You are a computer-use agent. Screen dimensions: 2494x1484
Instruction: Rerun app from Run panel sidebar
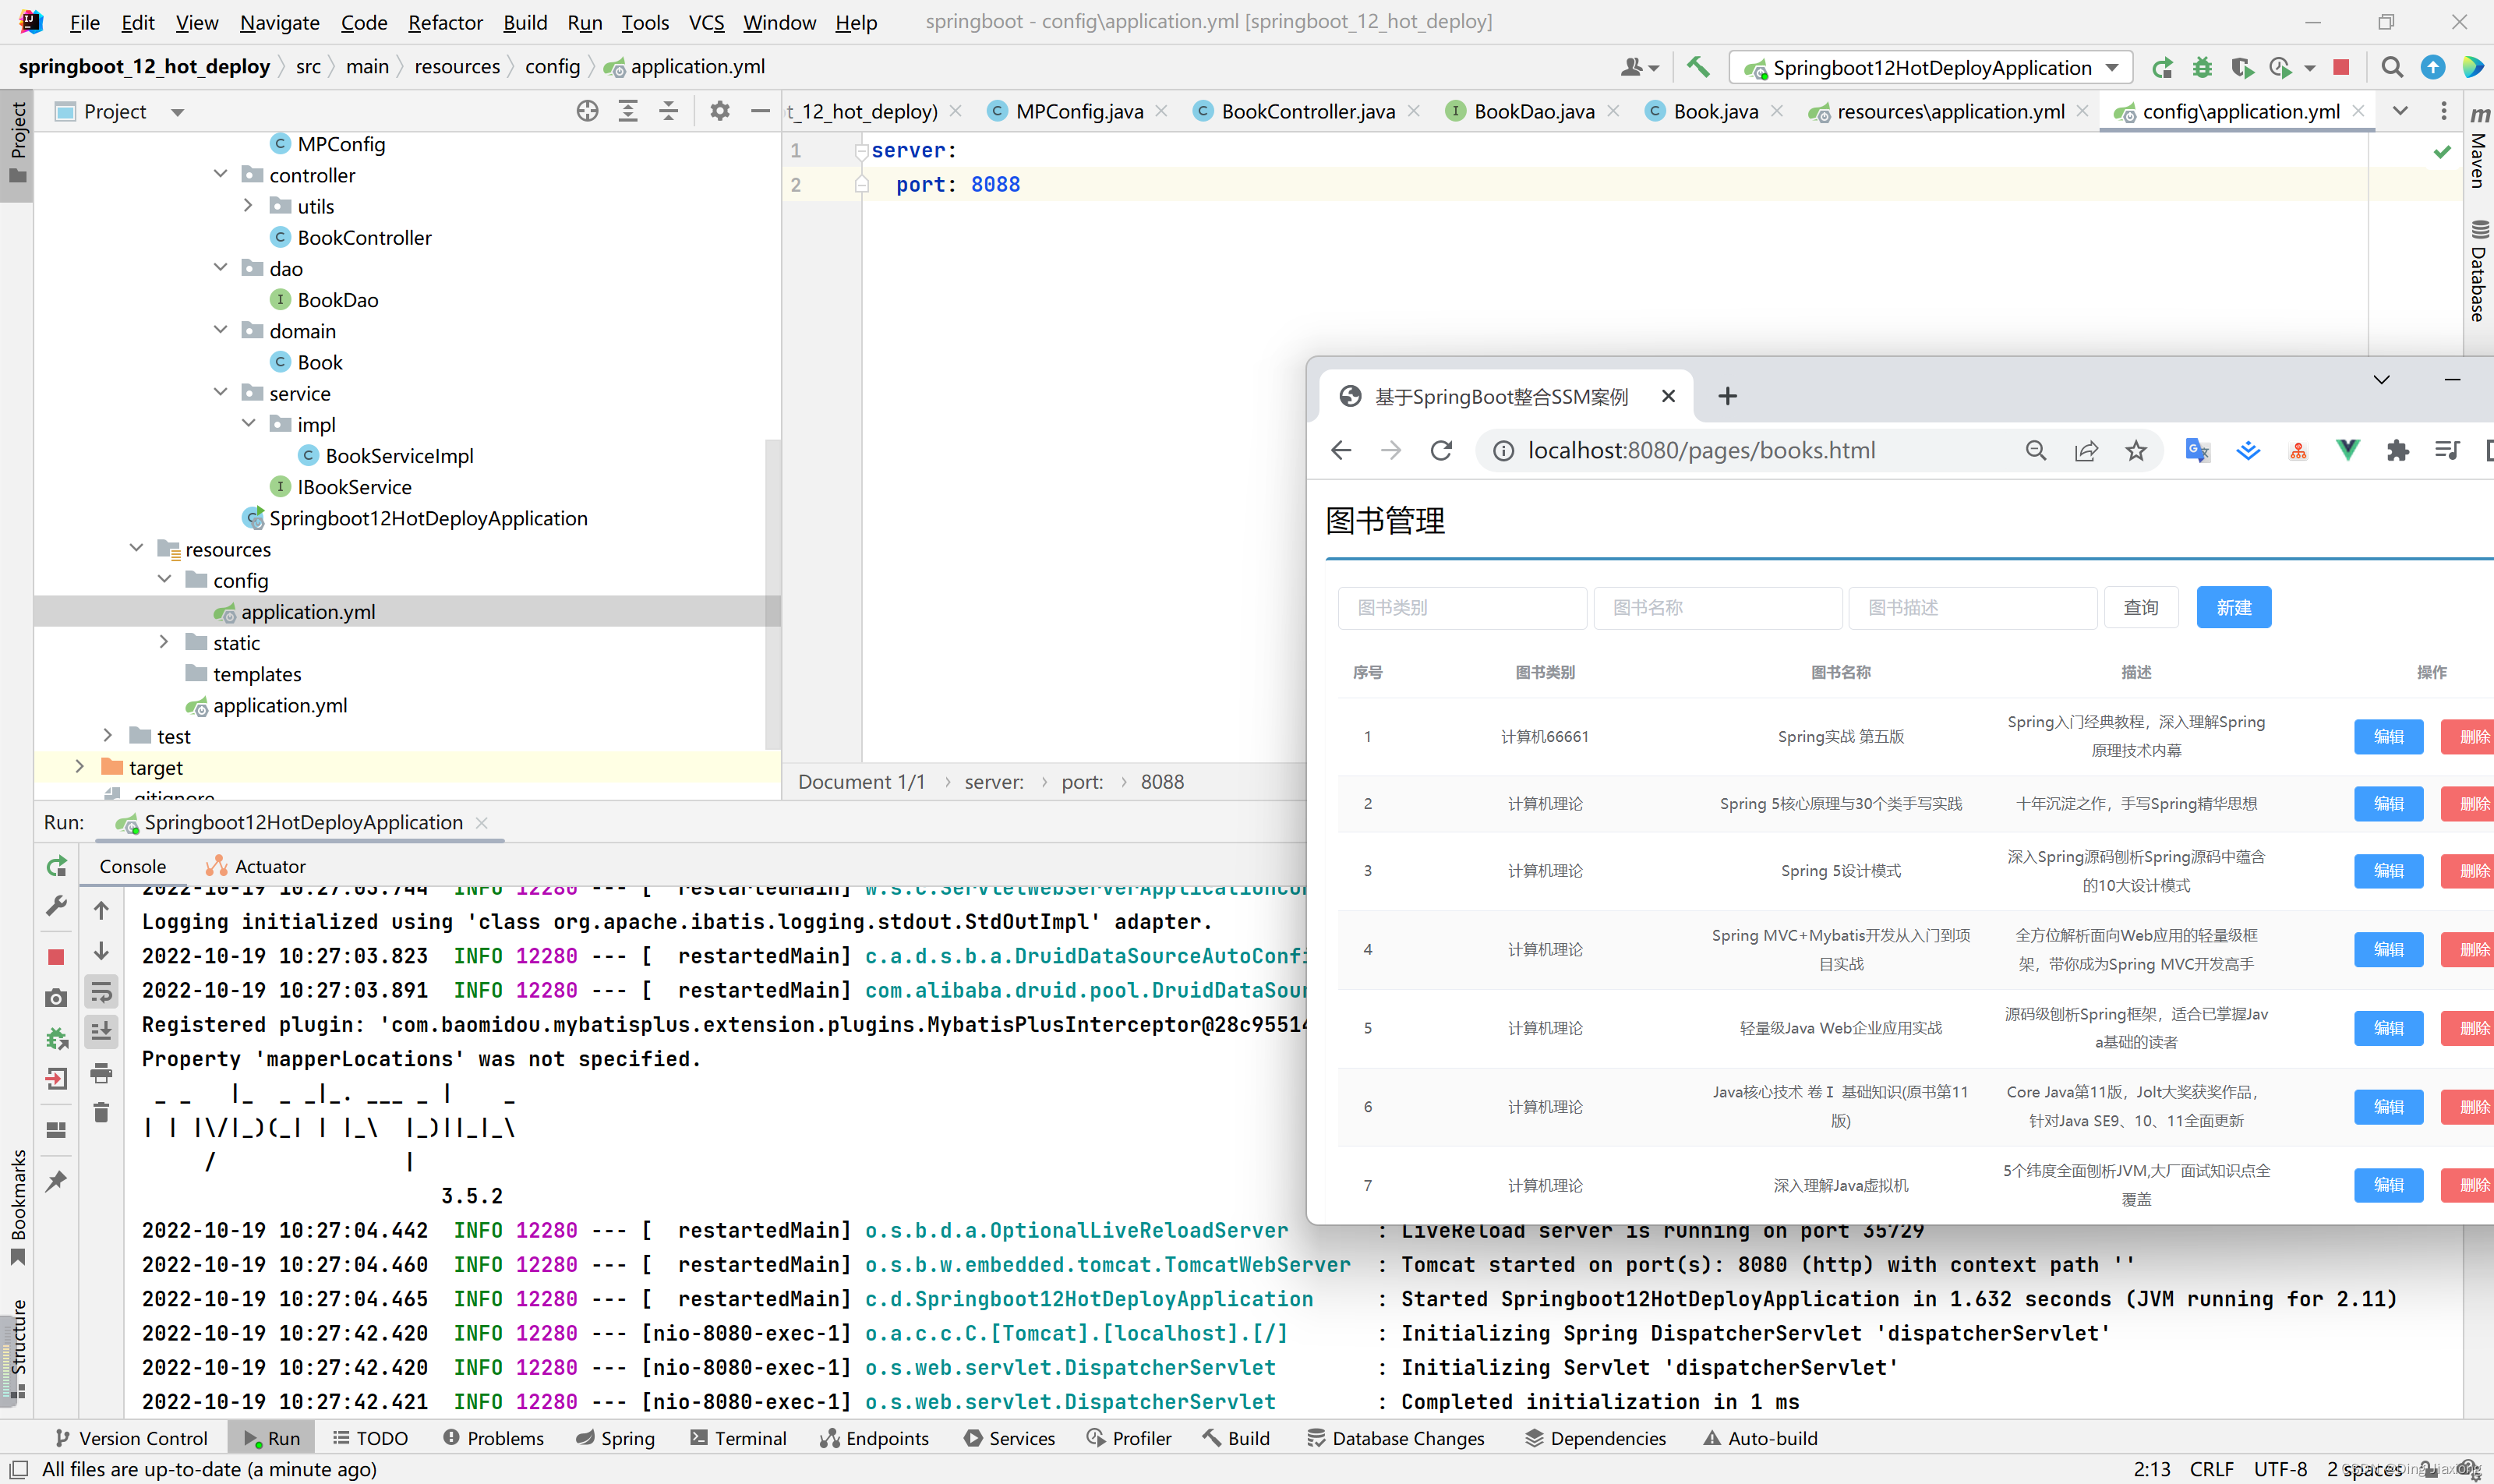tap(57, 866)
